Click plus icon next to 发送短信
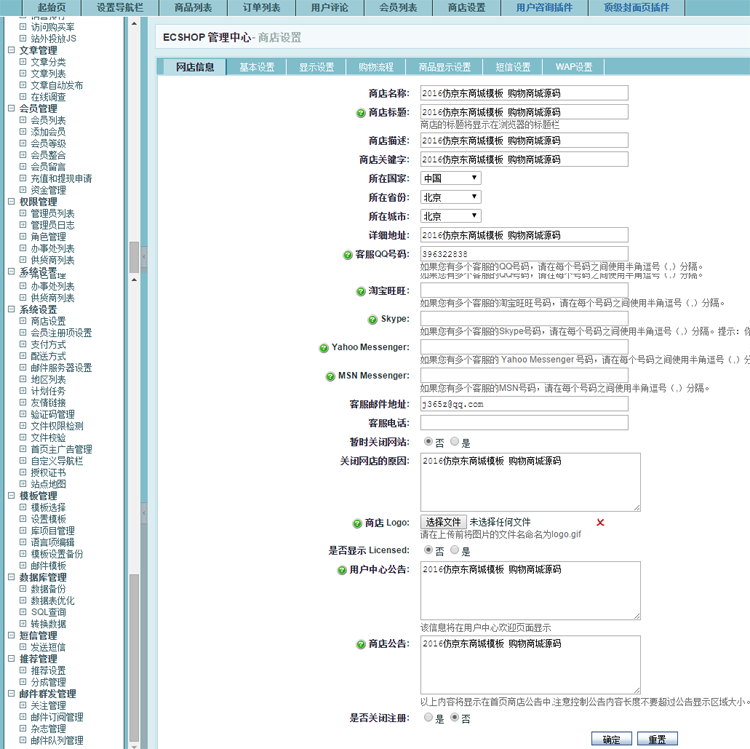The width and height of the screenshot is (750, 749). click(x=22, y=647)
